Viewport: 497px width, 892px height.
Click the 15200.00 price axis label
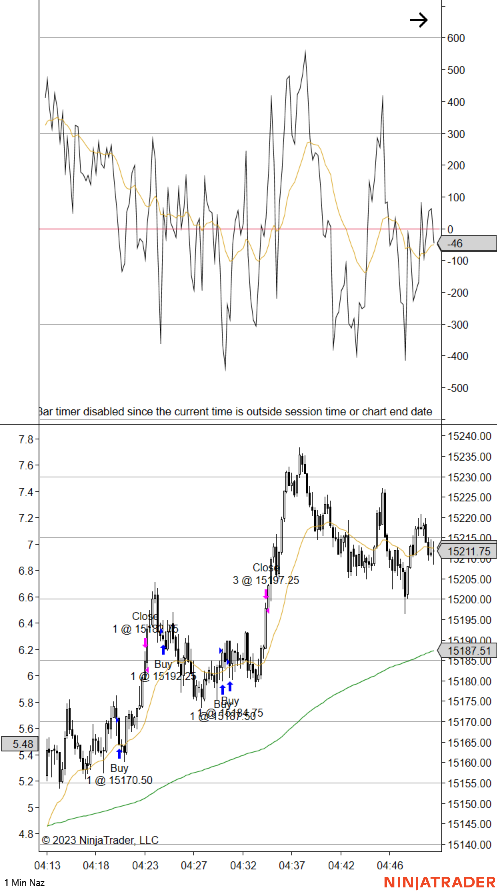coord(469,600)
